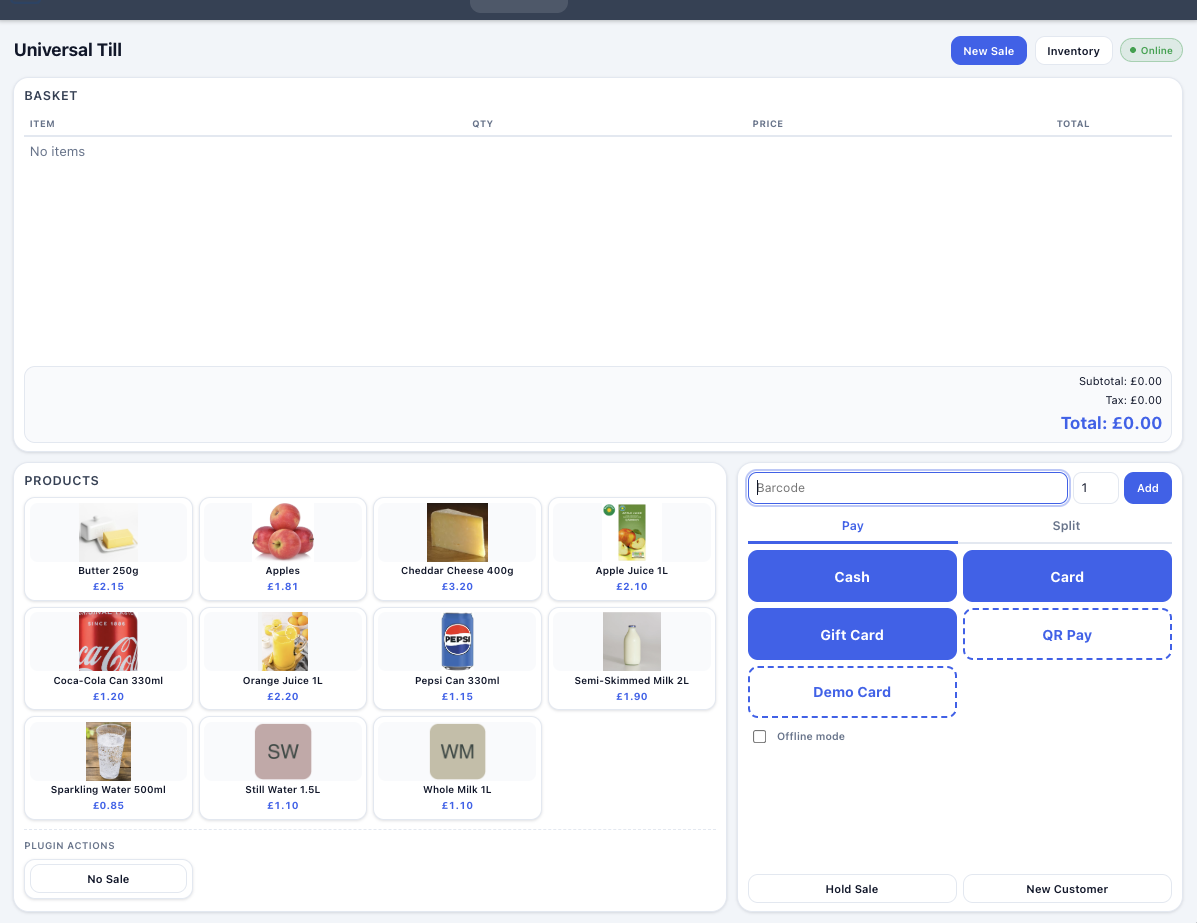Add Coca-Cola Can 330ml to basket
This screenshot has height=923, width=1197.
click(108, 658)
